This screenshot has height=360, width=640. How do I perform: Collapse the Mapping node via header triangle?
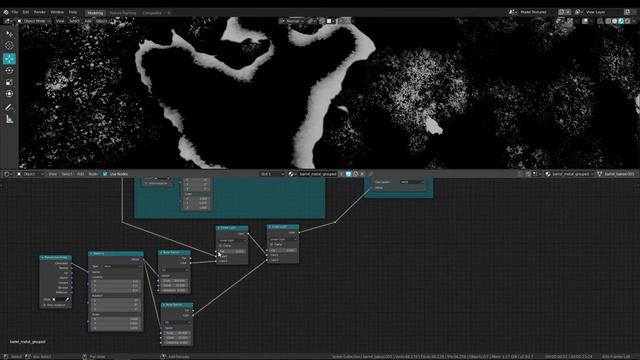pyautogui.click(x=91, y=253)
